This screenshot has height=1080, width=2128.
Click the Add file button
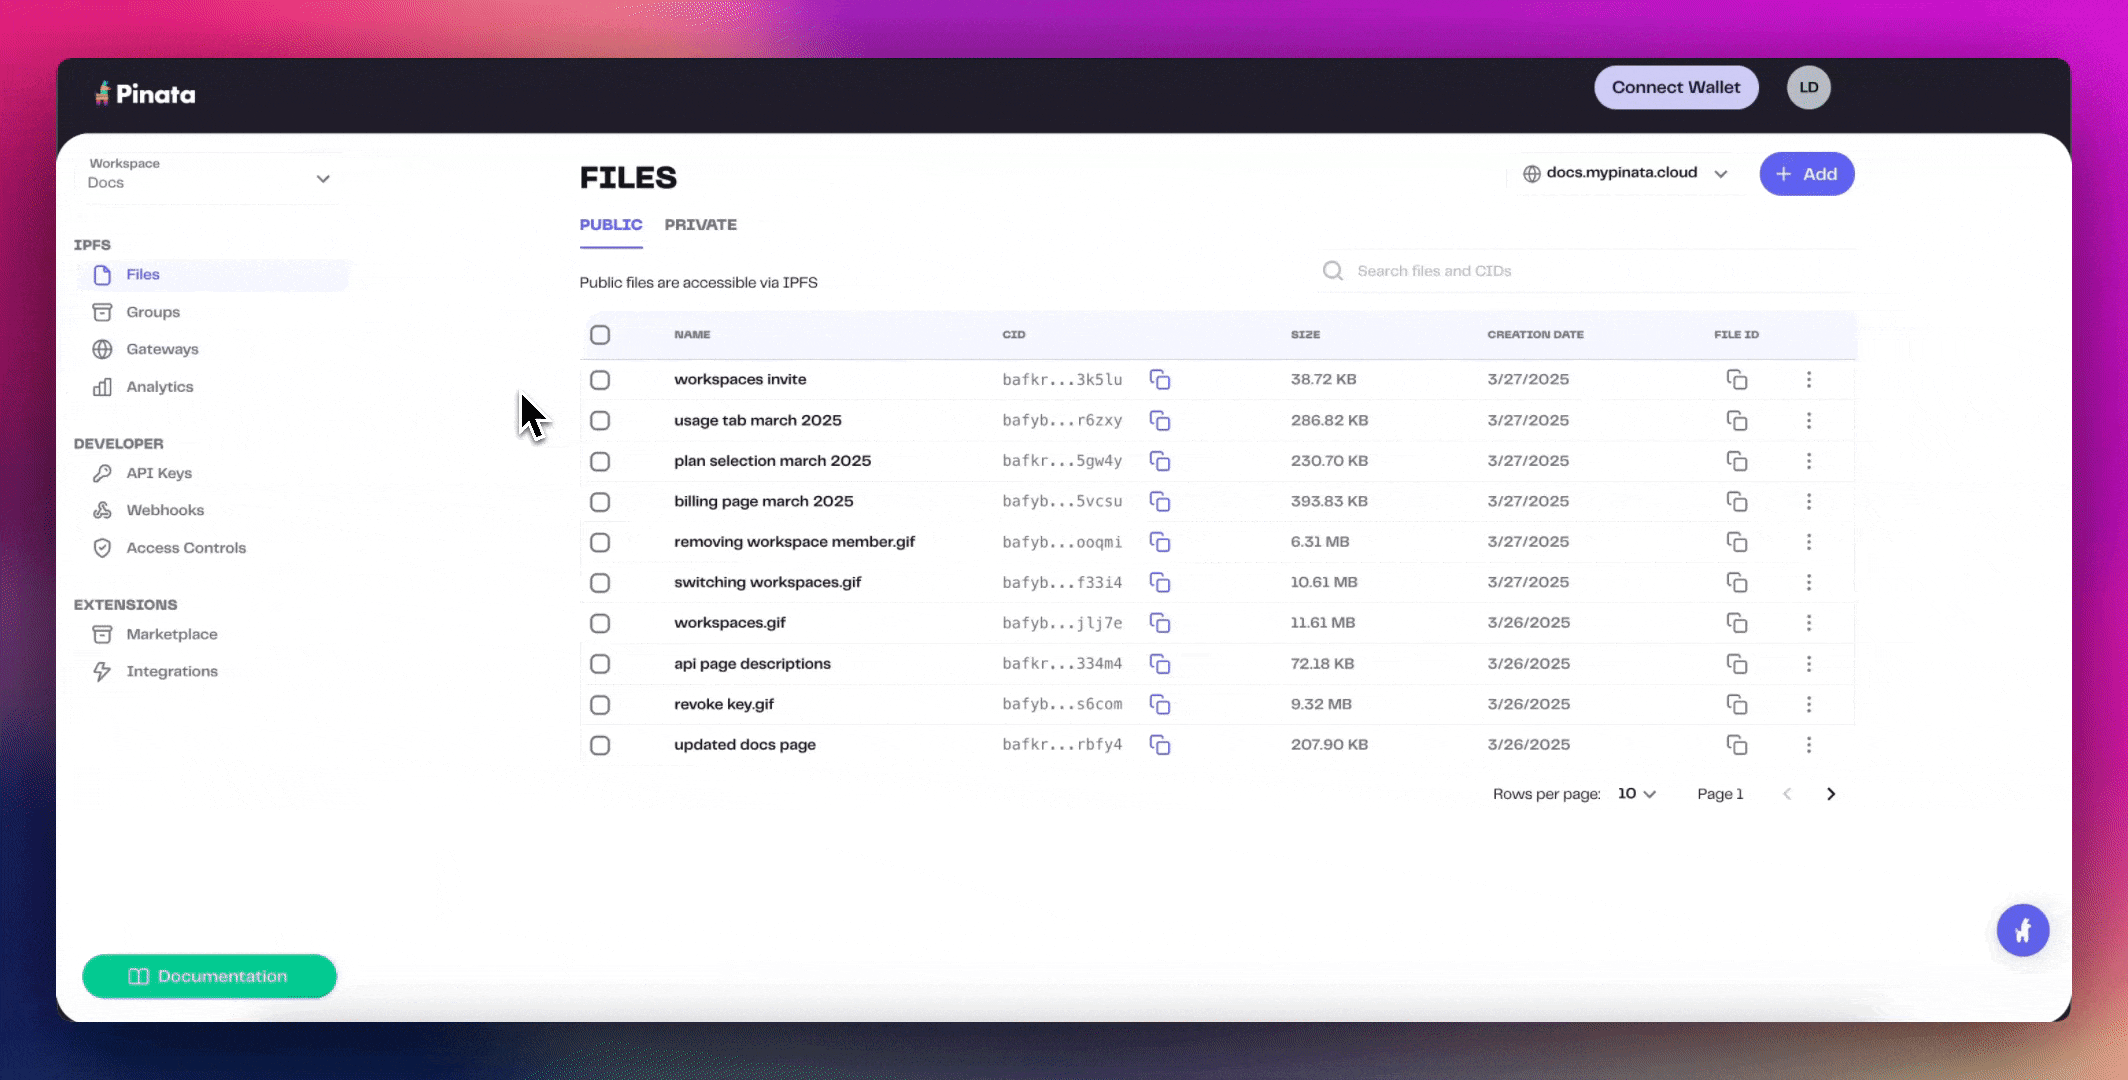pos(1807,174)
